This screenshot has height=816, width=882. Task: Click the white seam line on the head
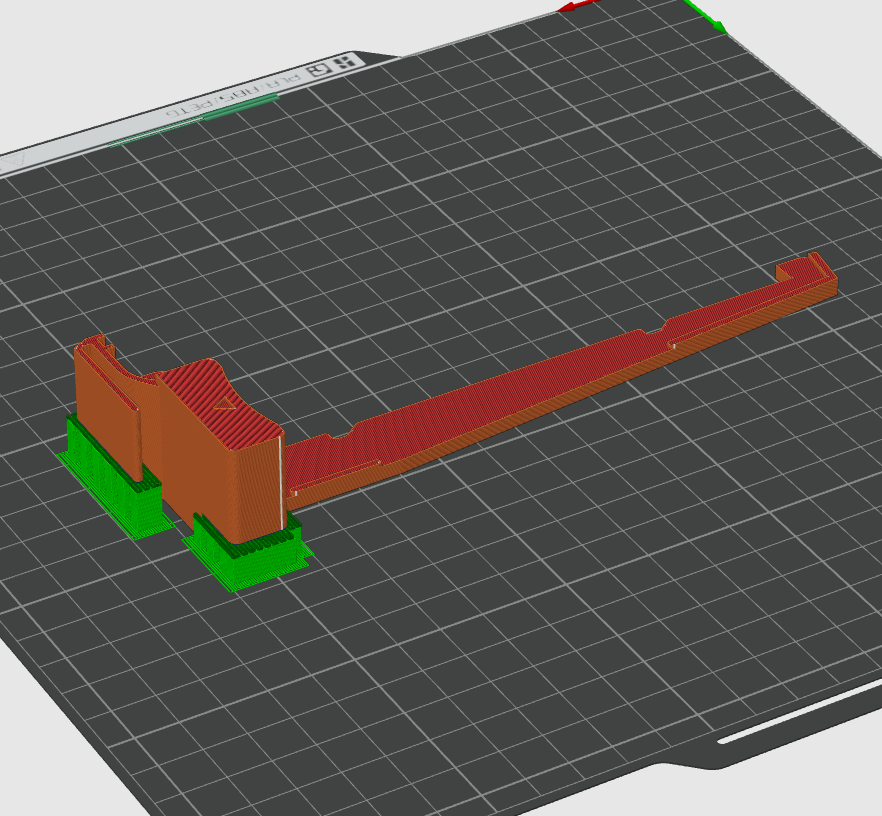pos(281,483)
